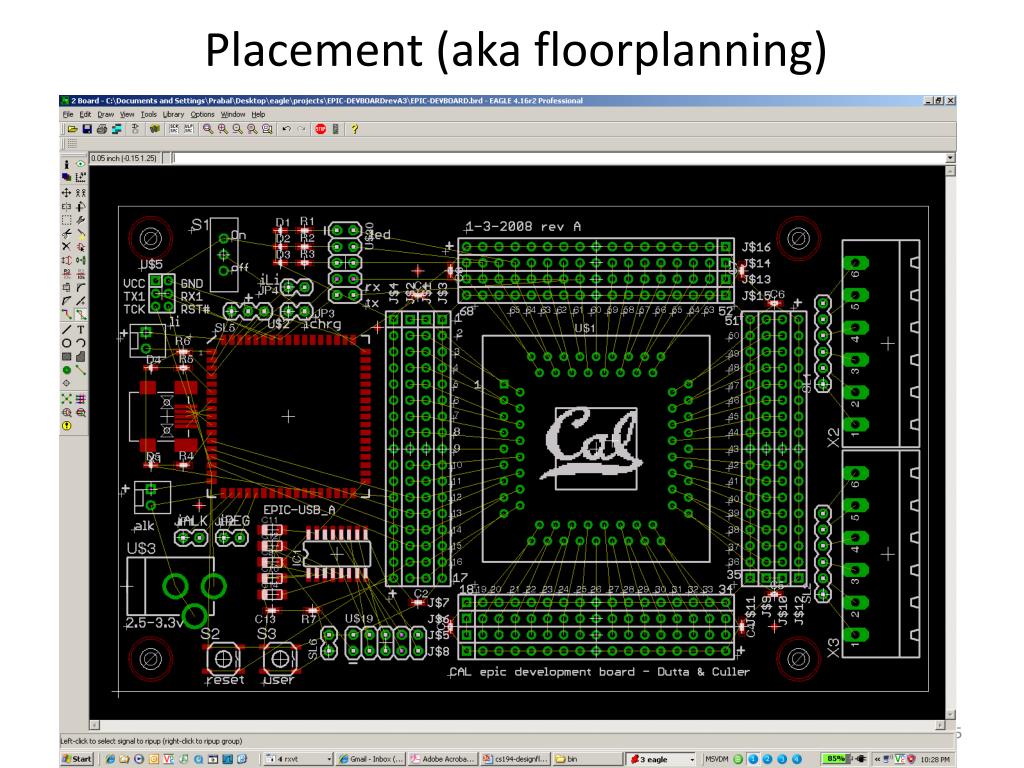This screenshot has width=1024, height=768.
Task: Select the Show (eye) tool
Action: (80, 164)
